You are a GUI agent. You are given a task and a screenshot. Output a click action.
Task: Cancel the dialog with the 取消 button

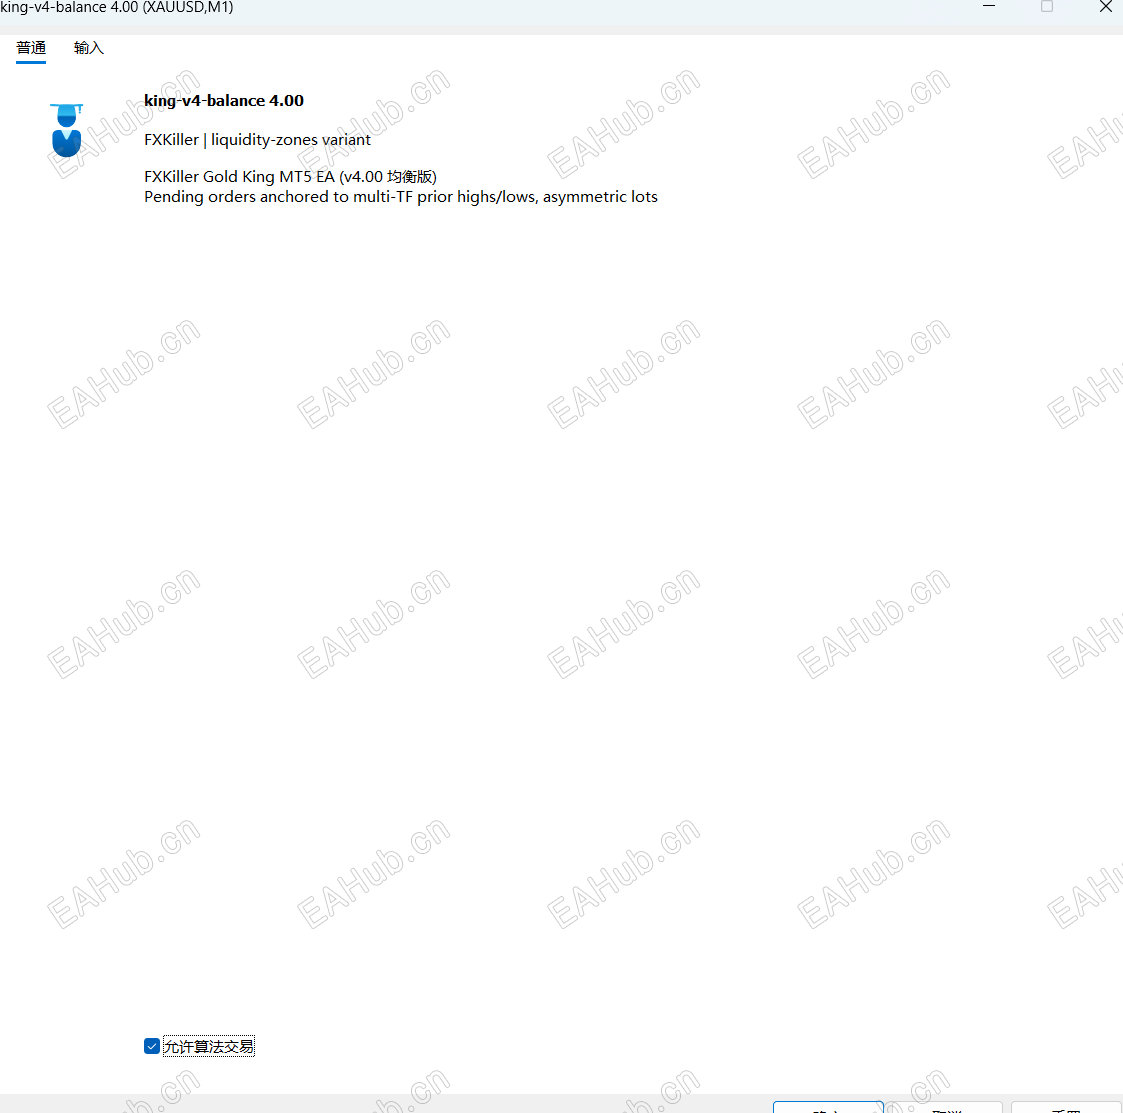tap(946, 1108)
